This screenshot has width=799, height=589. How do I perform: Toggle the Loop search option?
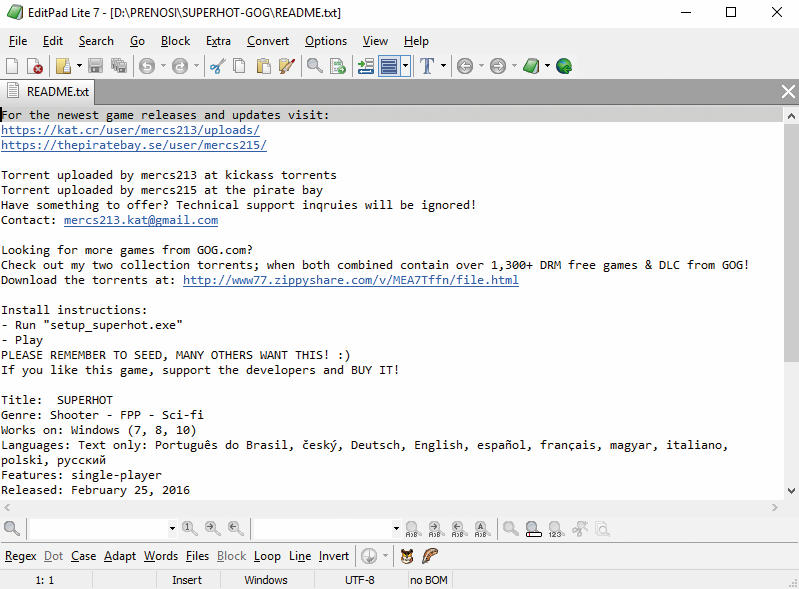pos(268,556)
